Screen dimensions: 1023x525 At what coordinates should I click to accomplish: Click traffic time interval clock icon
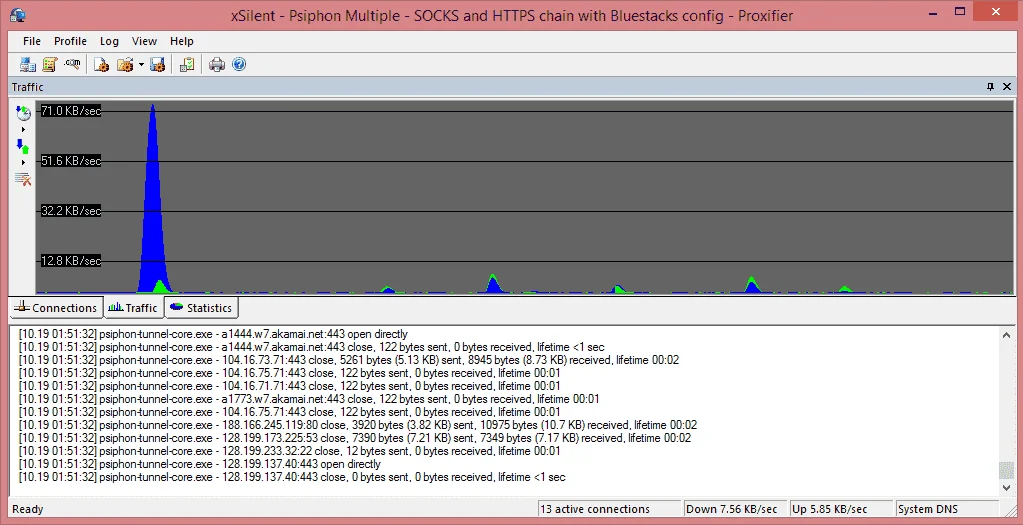pyautogui.click(x=23, y=113)
